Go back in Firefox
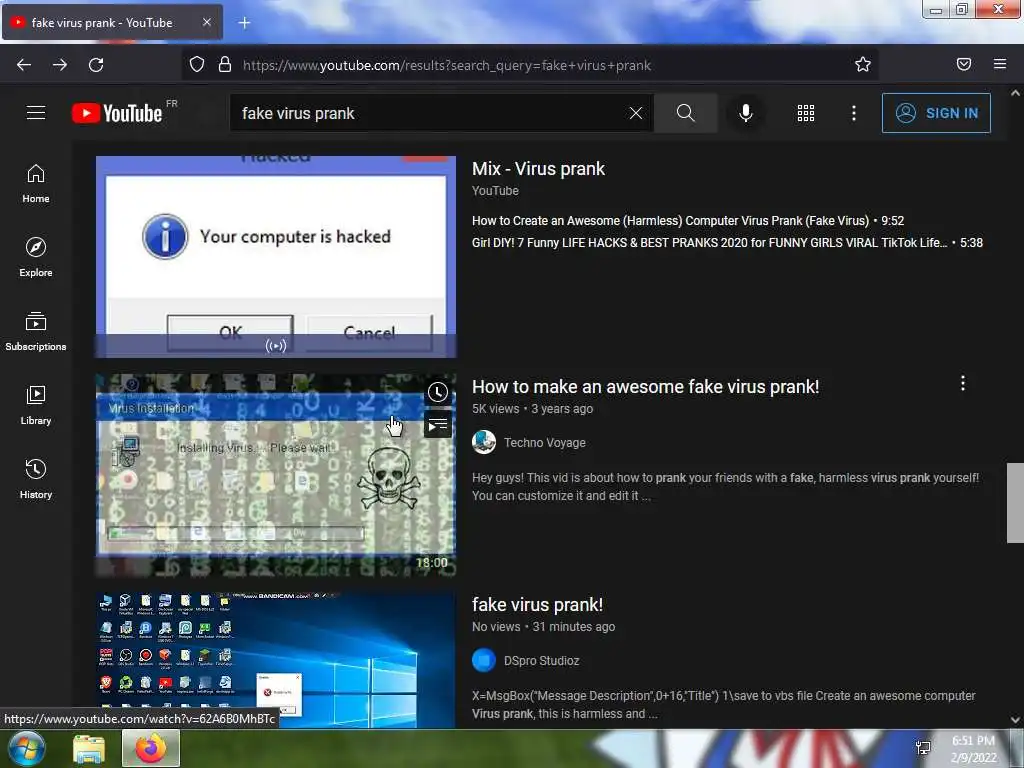This screenshot has width=1024, height=768. pyautogui.click(x=24, y=65)
